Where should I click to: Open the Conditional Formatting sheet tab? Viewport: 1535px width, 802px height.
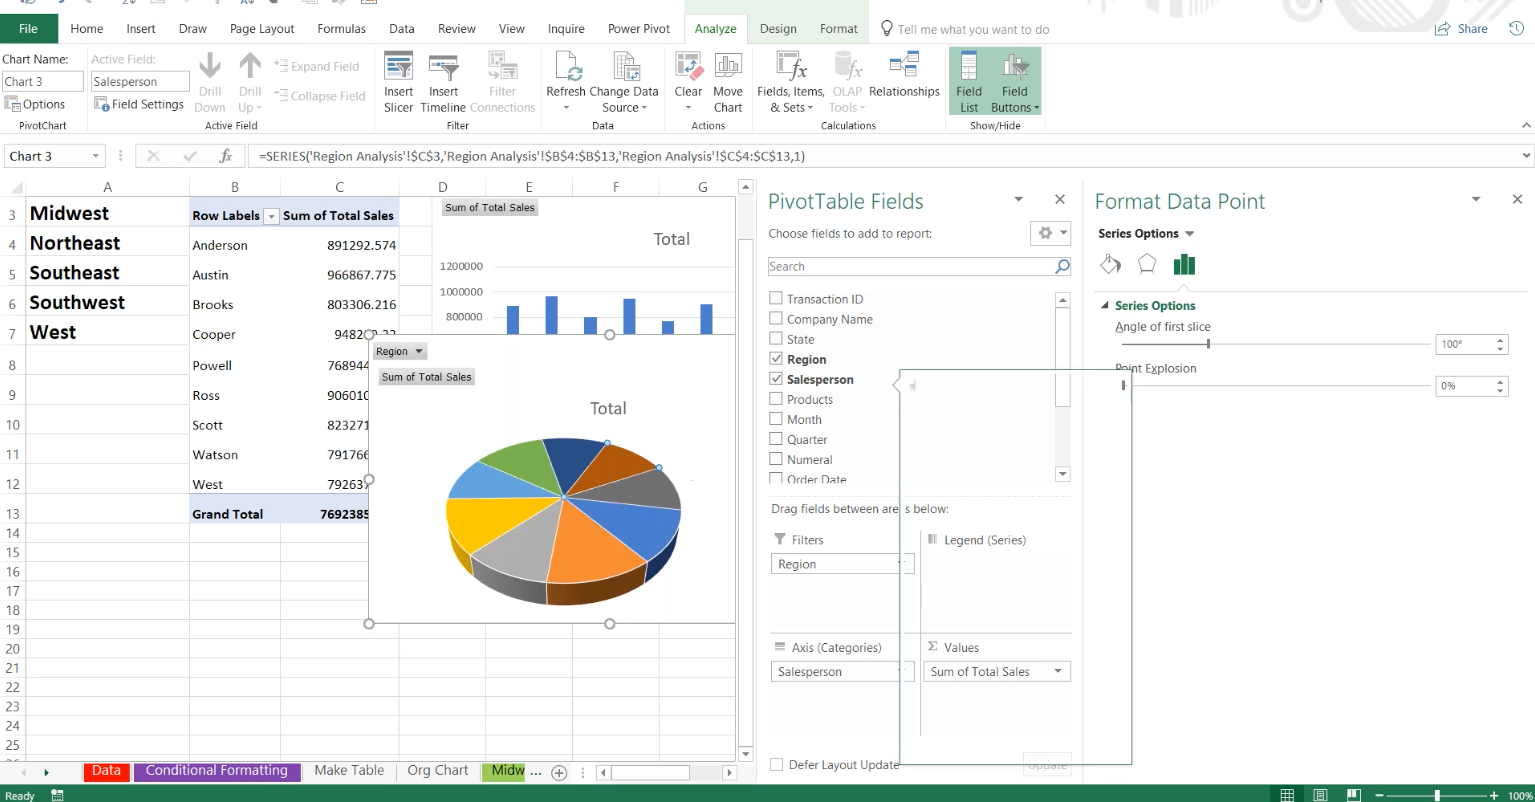(x=216, y=771)
